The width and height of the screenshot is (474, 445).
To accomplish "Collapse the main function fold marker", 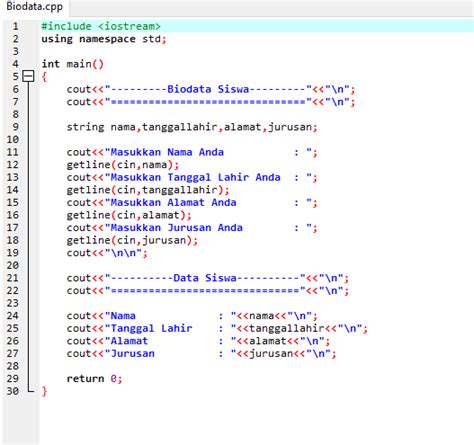I will click(x=28, y=77).
